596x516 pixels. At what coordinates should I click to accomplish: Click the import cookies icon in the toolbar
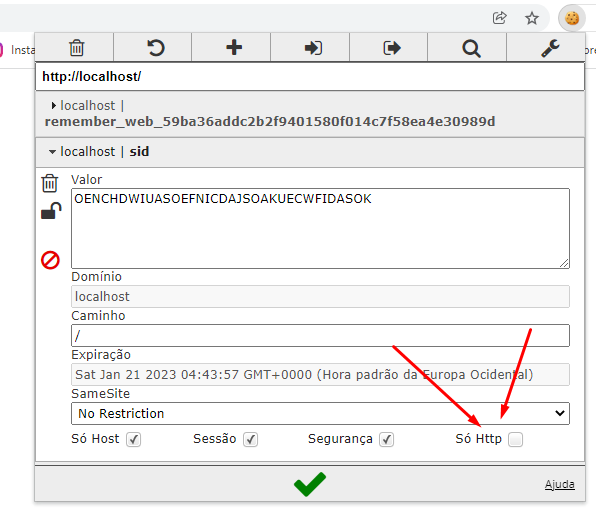coord(313,48)
